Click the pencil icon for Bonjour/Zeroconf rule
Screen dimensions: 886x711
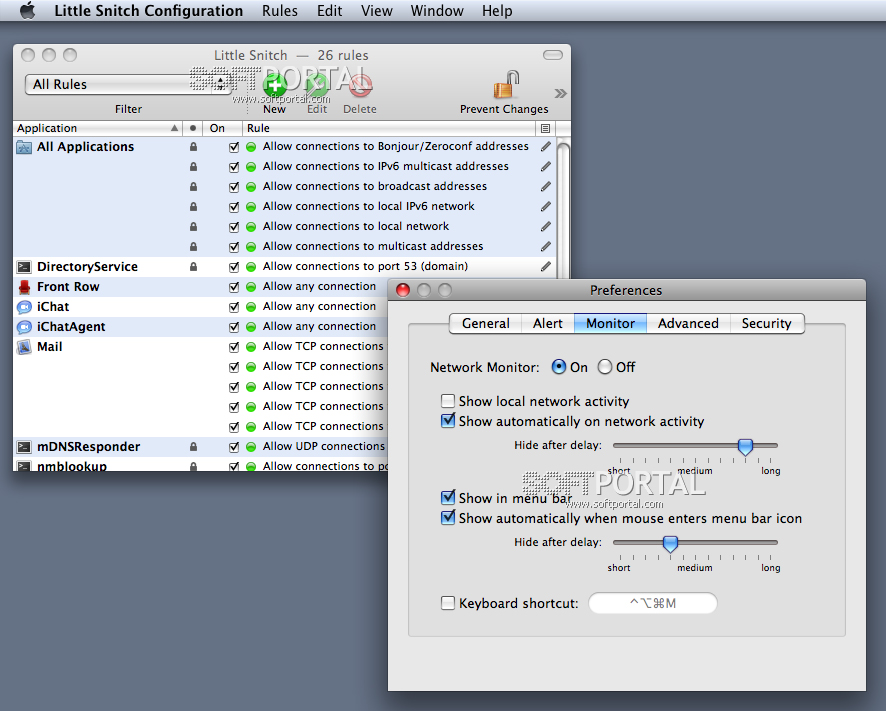(545, 147)
